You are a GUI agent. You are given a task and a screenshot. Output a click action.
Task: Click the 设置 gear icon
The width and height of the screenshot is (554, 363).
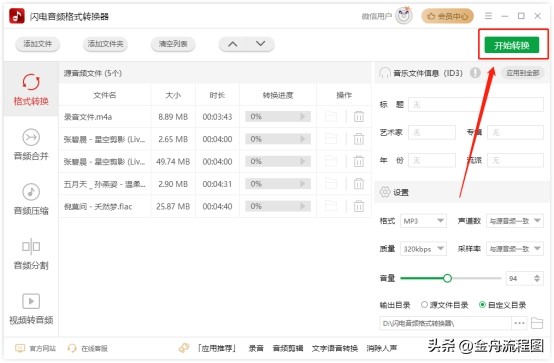pyautogui.click(x=385, y=192)
